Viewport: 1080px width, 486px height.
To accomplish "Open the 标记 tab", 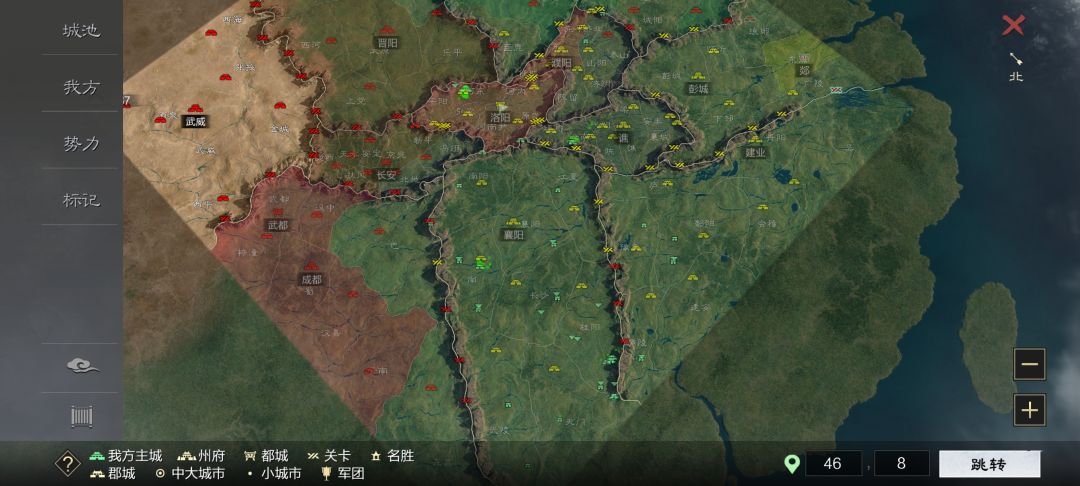I will coord(82,200).
